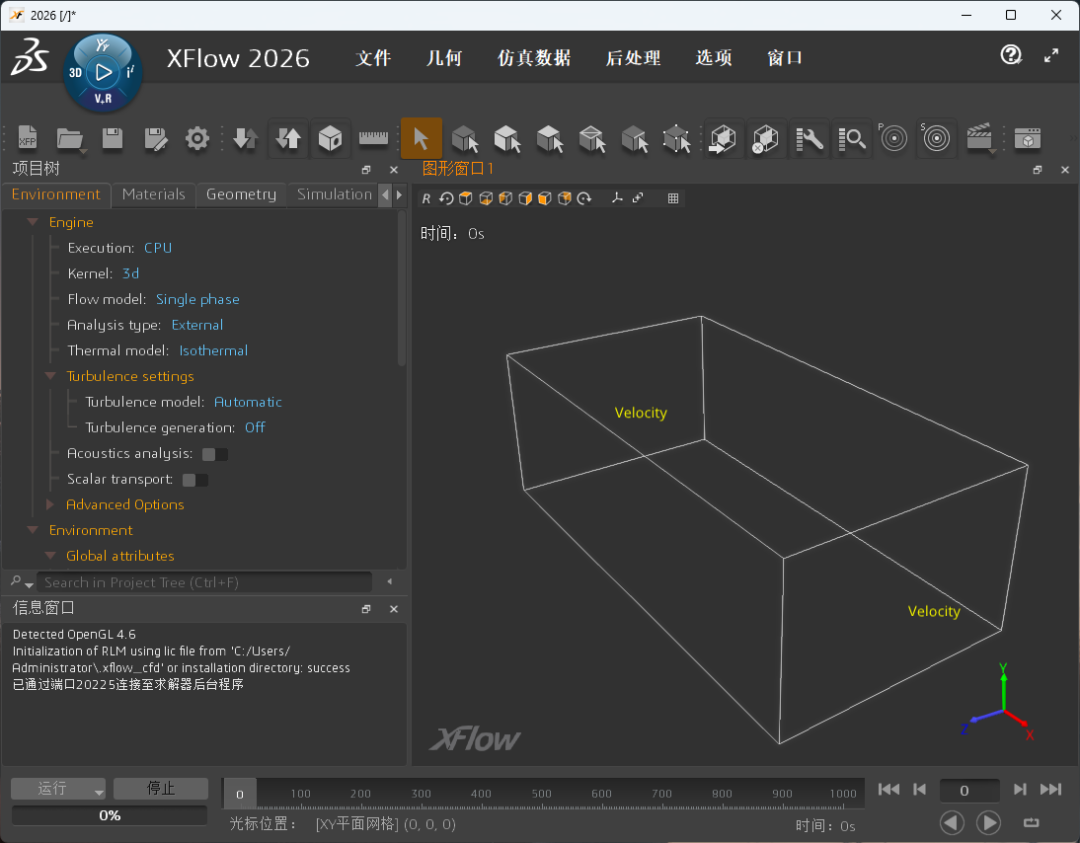The image size is (1080, 843).
Task: Click the new XFP project icon
Action: 27,139
